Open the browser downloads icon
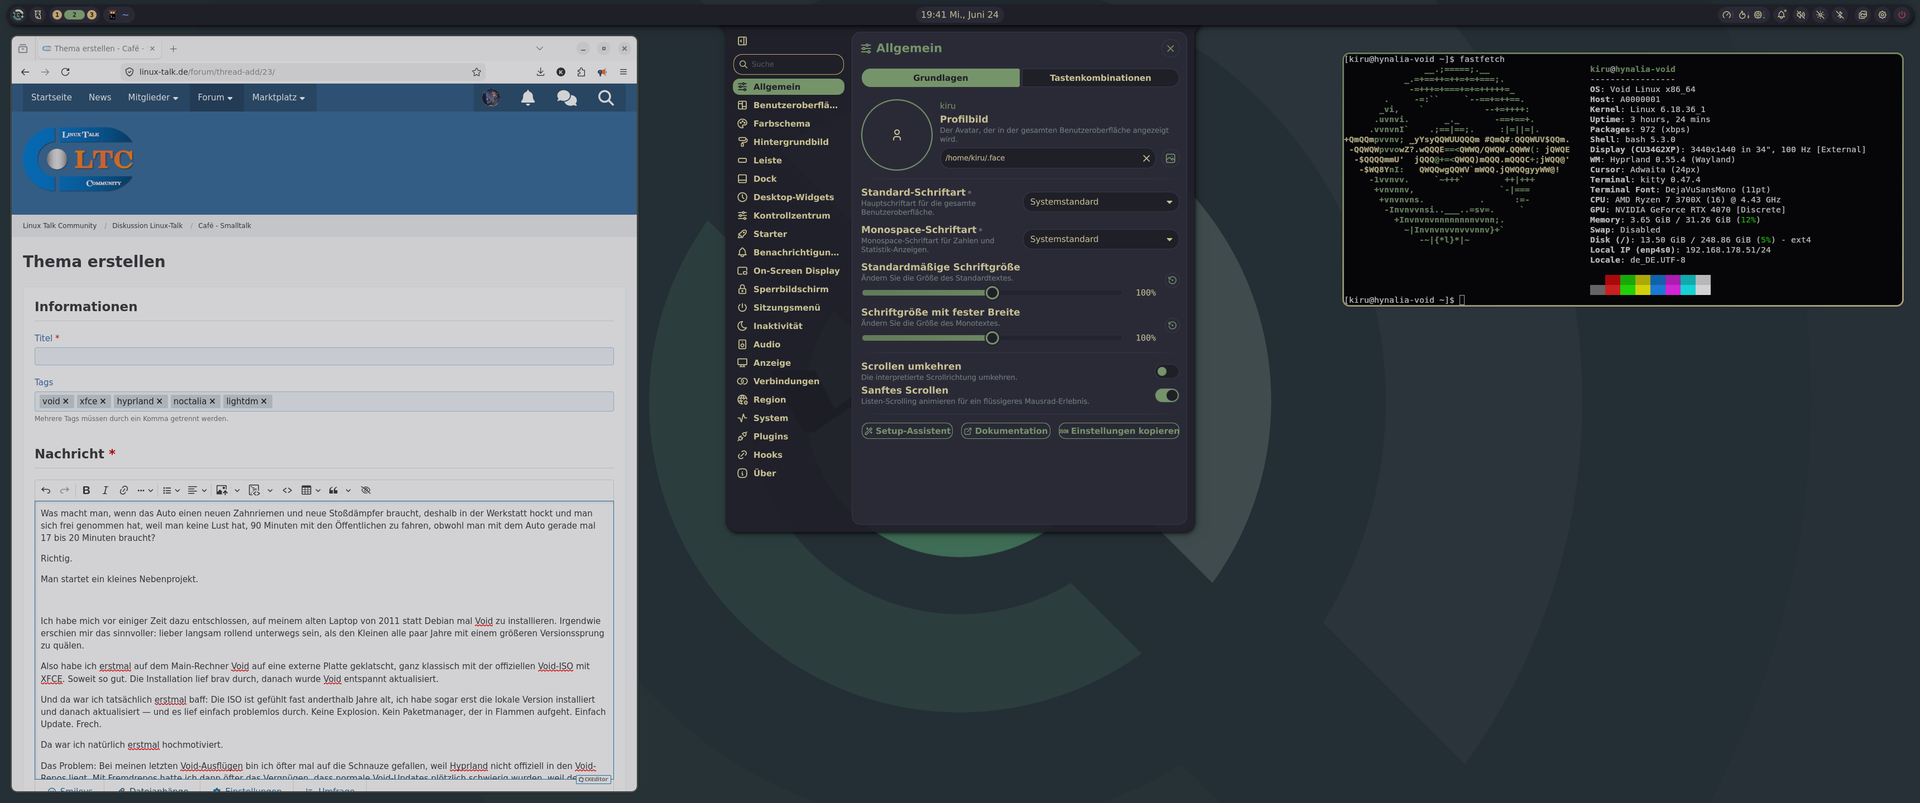The width and height of the screenshot is (1920, 803). [x=540, y=72]
